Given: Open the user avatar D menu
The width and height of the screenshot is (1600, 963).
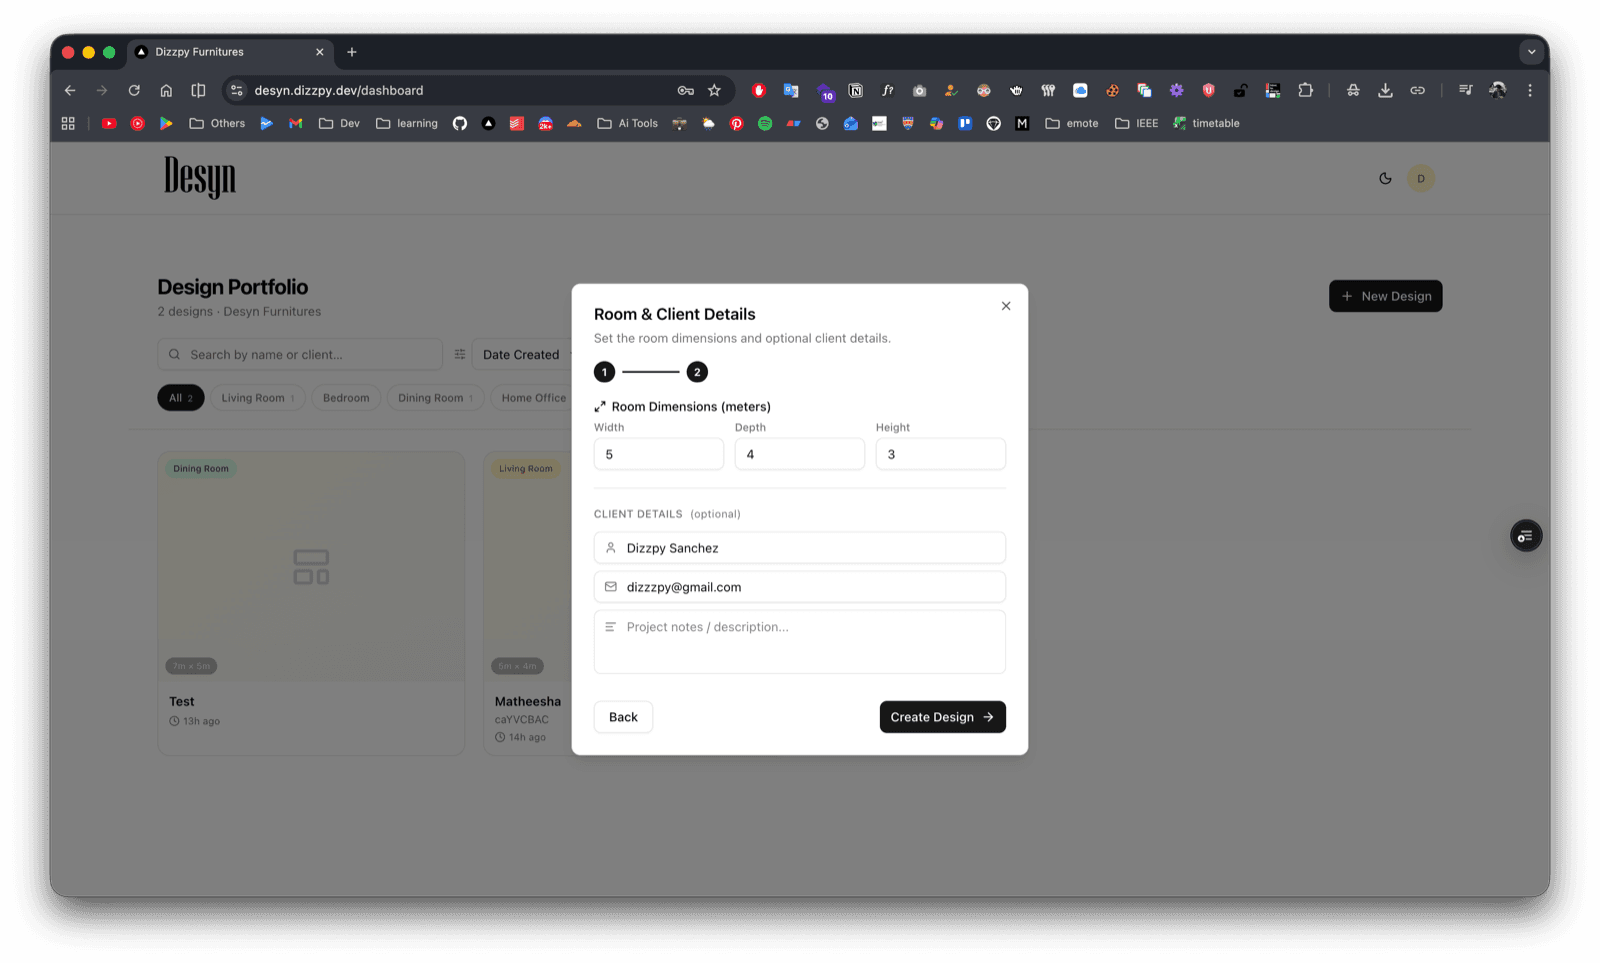Looking at the screenshot, I should pos(1421,178).
